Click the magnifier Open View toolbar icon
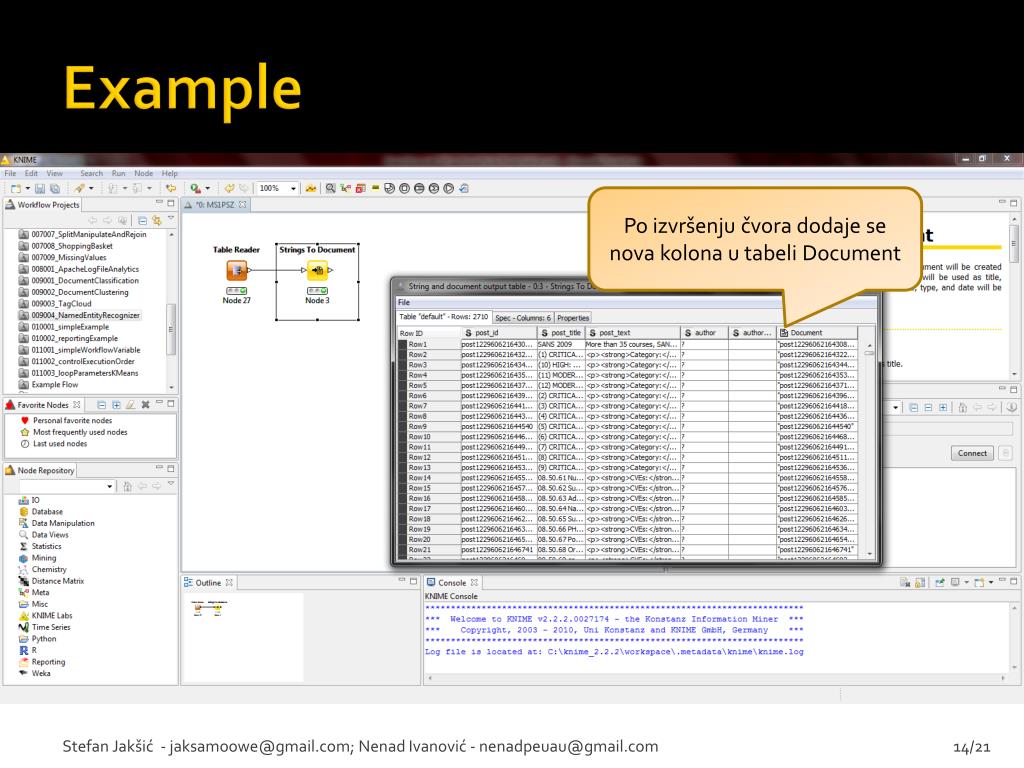The height and width of the screenshot is (768, 1024). [330, 189]
